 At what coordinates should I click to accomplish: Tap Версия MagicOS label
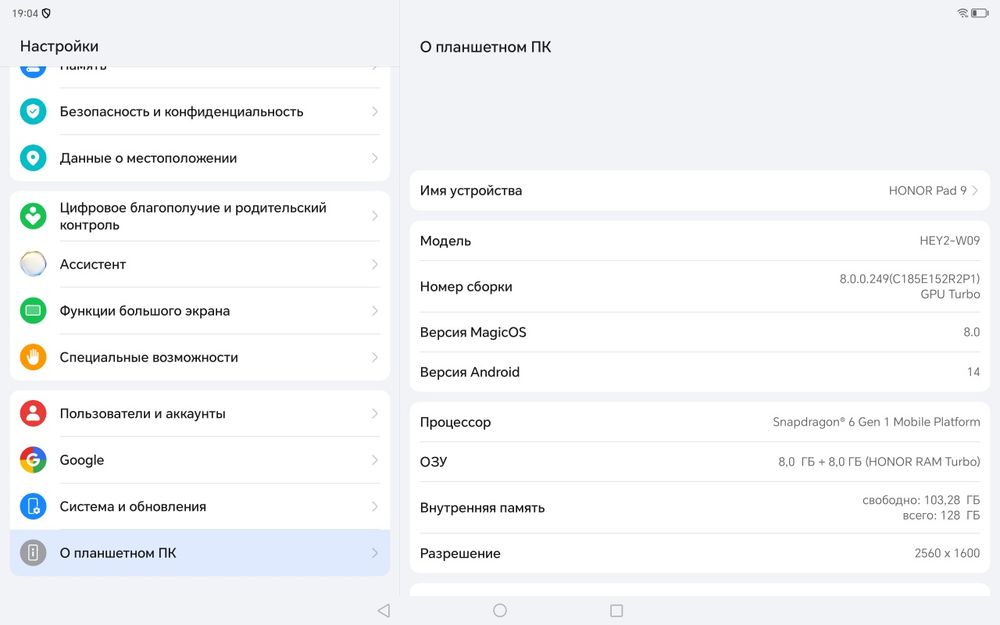click(473, 332)
